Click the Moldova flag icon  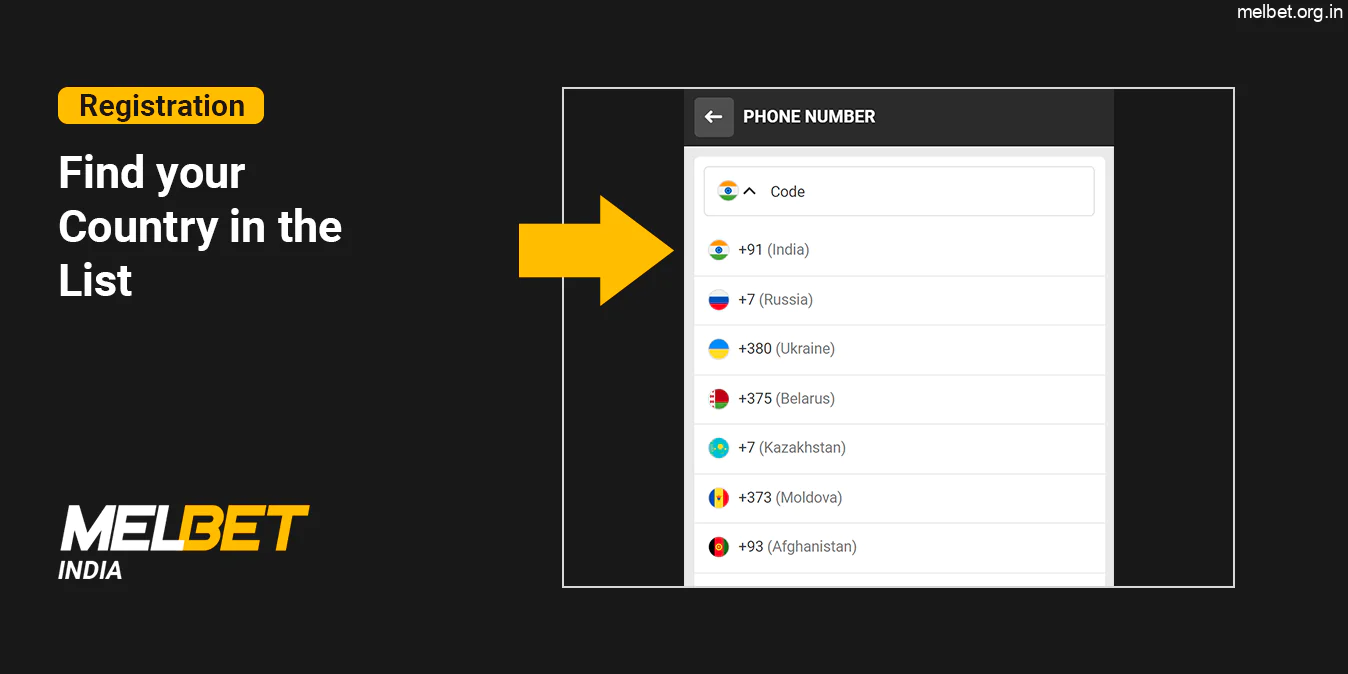tap(719, 497)
